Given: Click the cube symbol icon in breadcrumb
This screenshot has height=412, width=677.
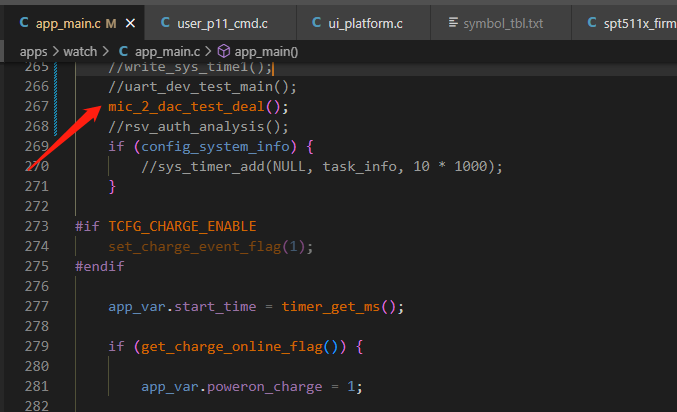Looking at the screenshot, I should 224,51.
